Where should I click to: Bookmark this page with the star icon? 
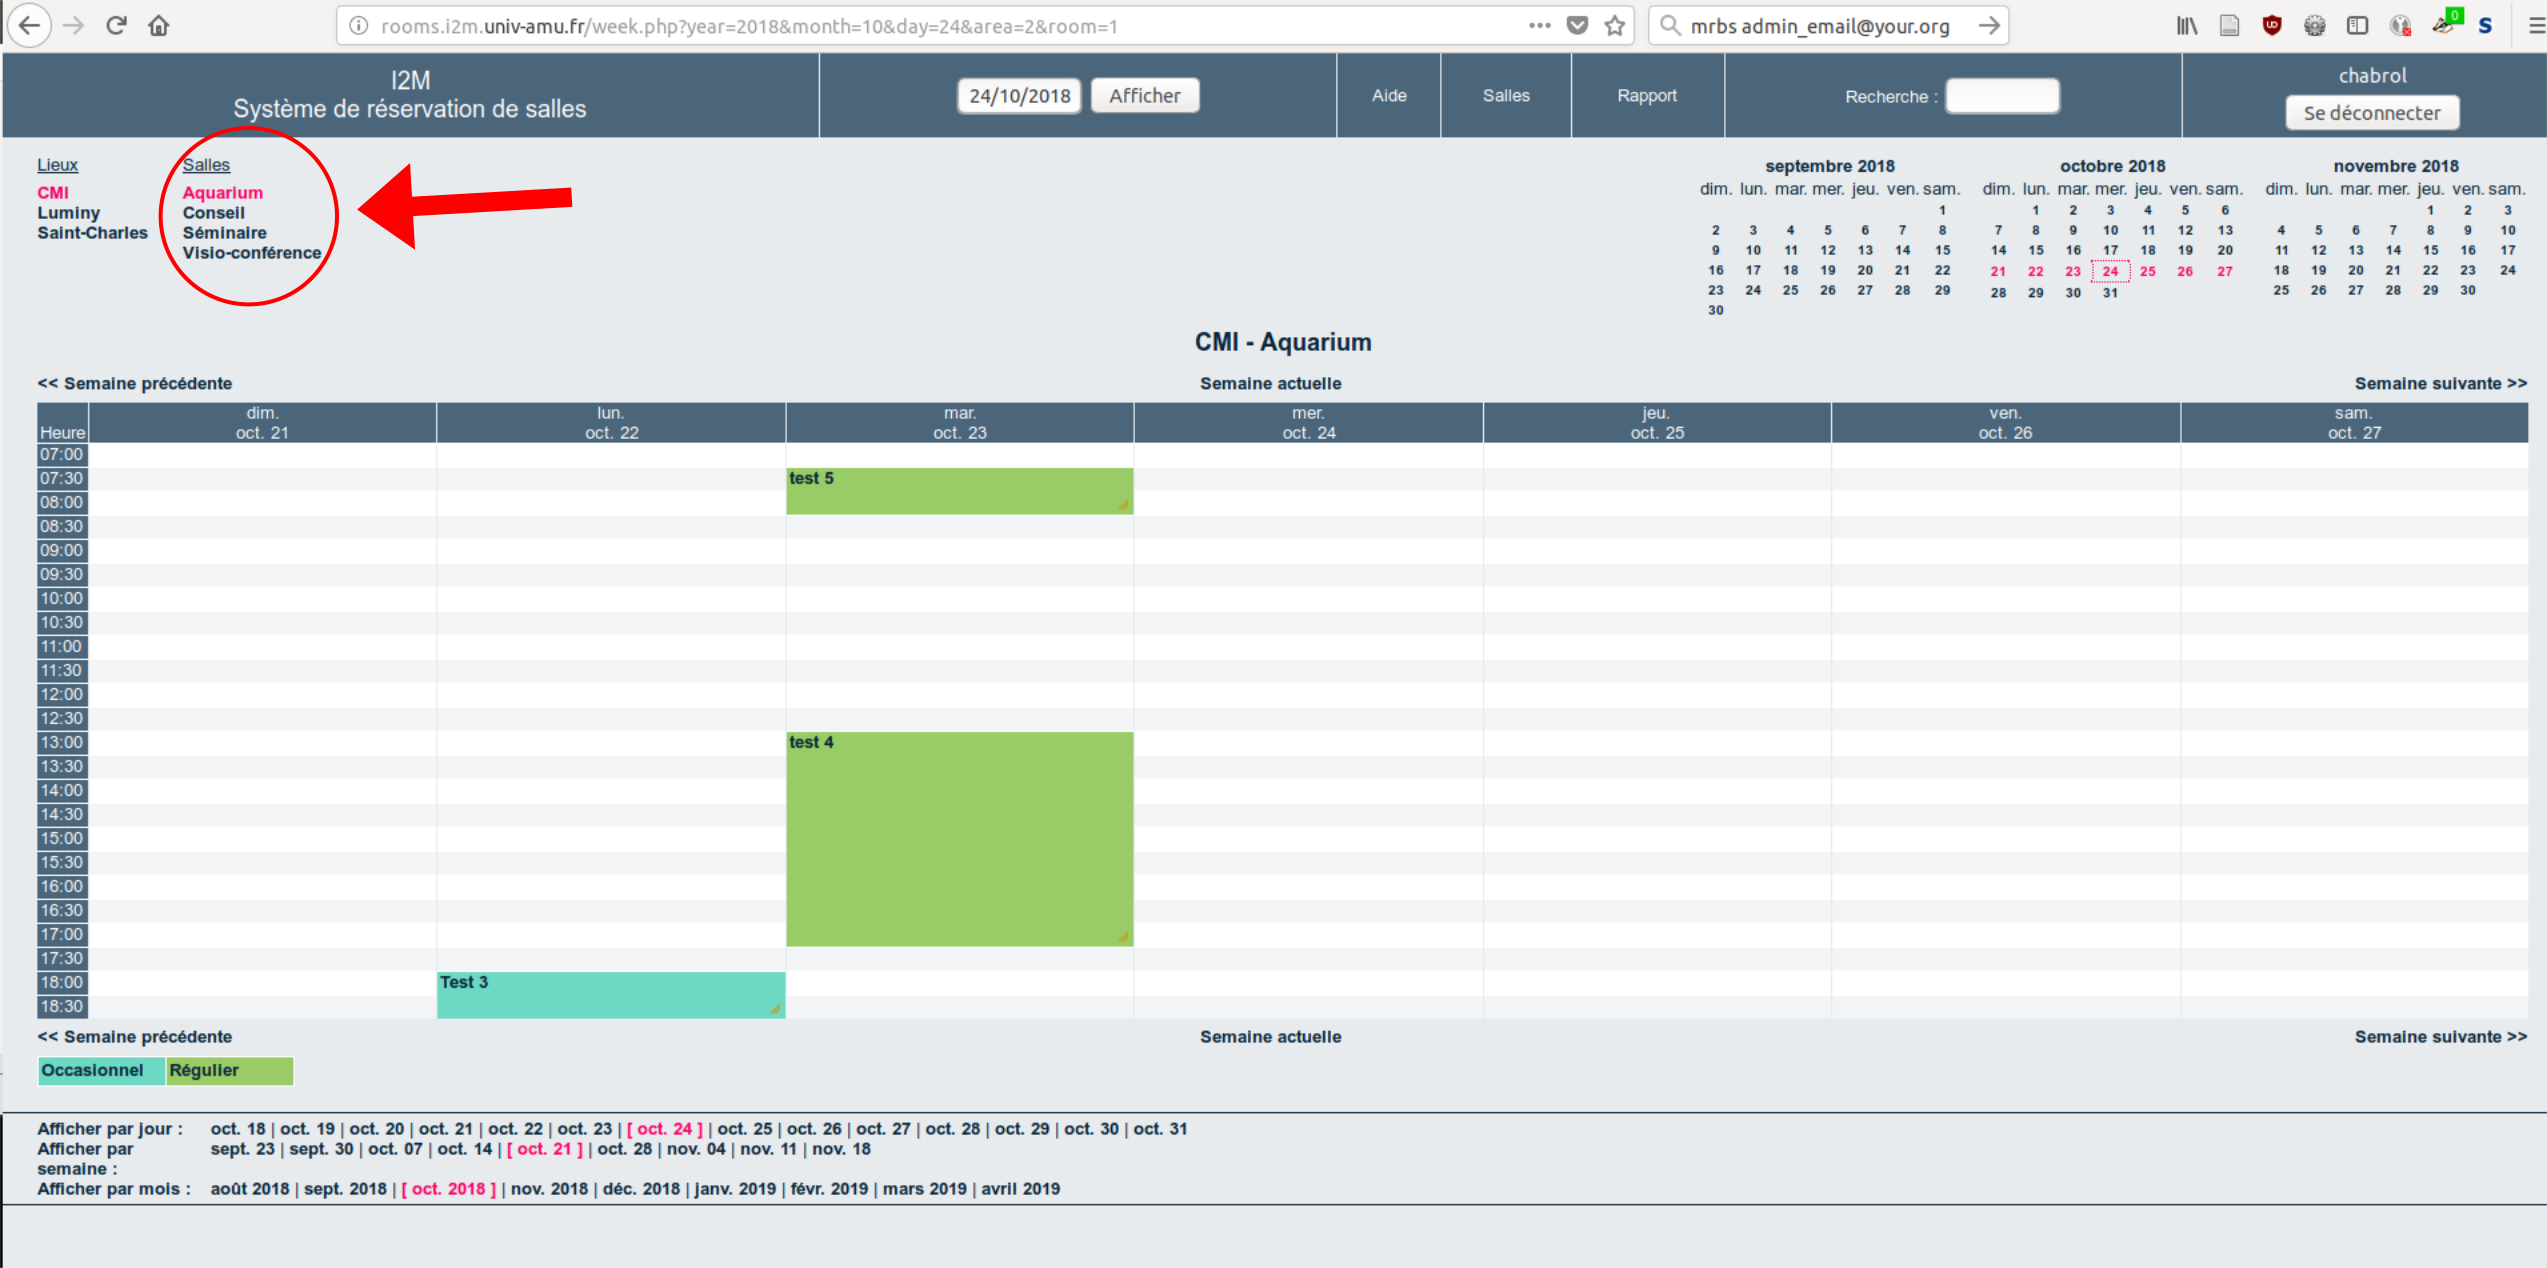coord(1615,26)
